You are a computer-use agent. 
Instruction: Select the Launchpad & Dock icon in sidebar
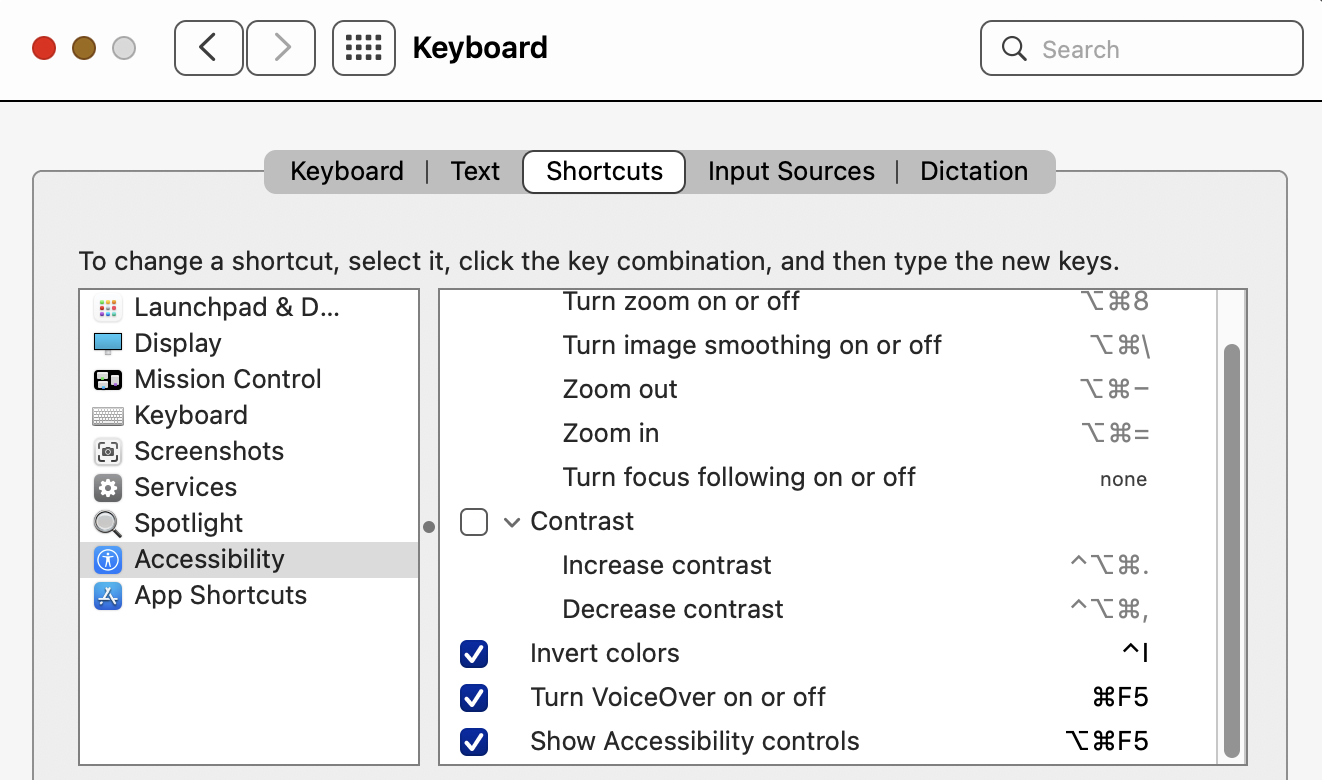tap(107, 308)
